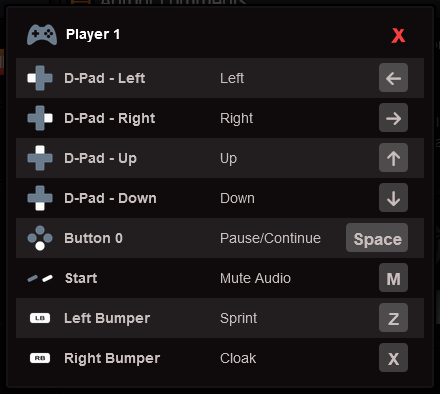Select the D-Pad Down icon
This screenshot has height=394, width=440.
40,198
